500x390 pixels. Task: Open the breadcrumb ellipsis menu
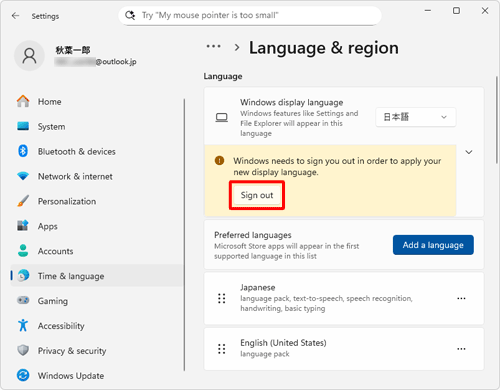click(x=213, y=46)
